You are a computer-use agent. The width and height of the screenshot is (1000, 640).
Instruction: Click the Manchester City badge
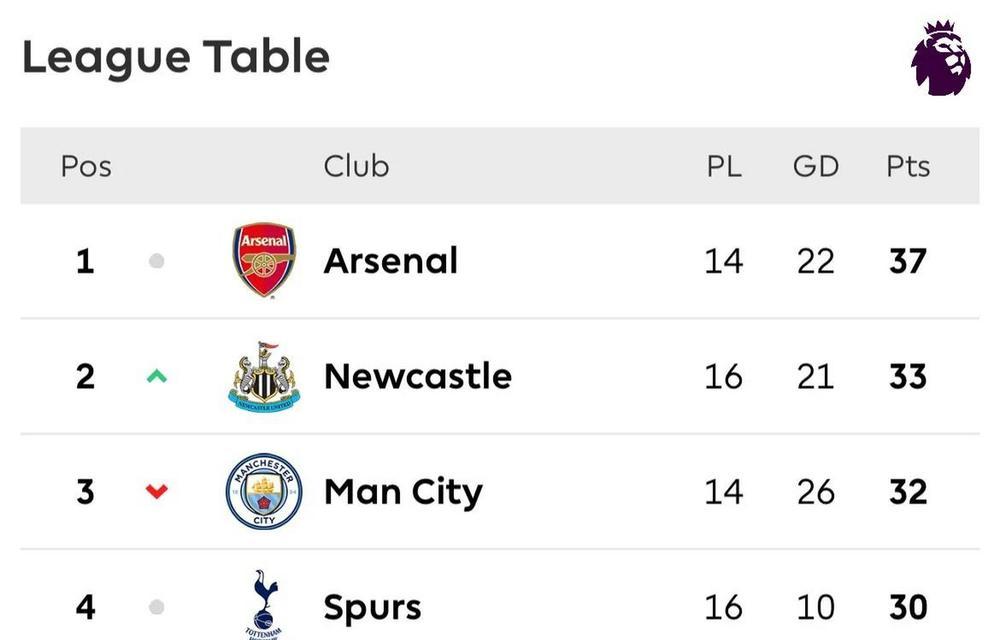click(x=264, y=491)
